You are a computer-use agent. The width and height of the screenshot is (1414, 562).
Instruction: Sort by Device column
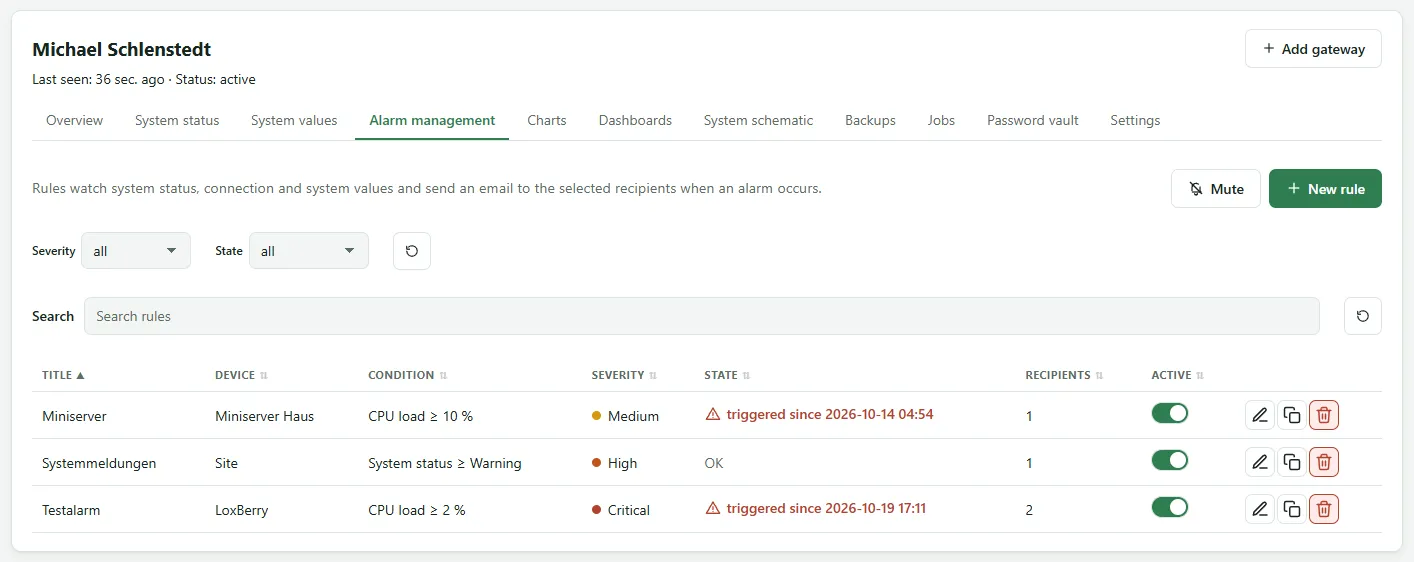click(241, 375)
